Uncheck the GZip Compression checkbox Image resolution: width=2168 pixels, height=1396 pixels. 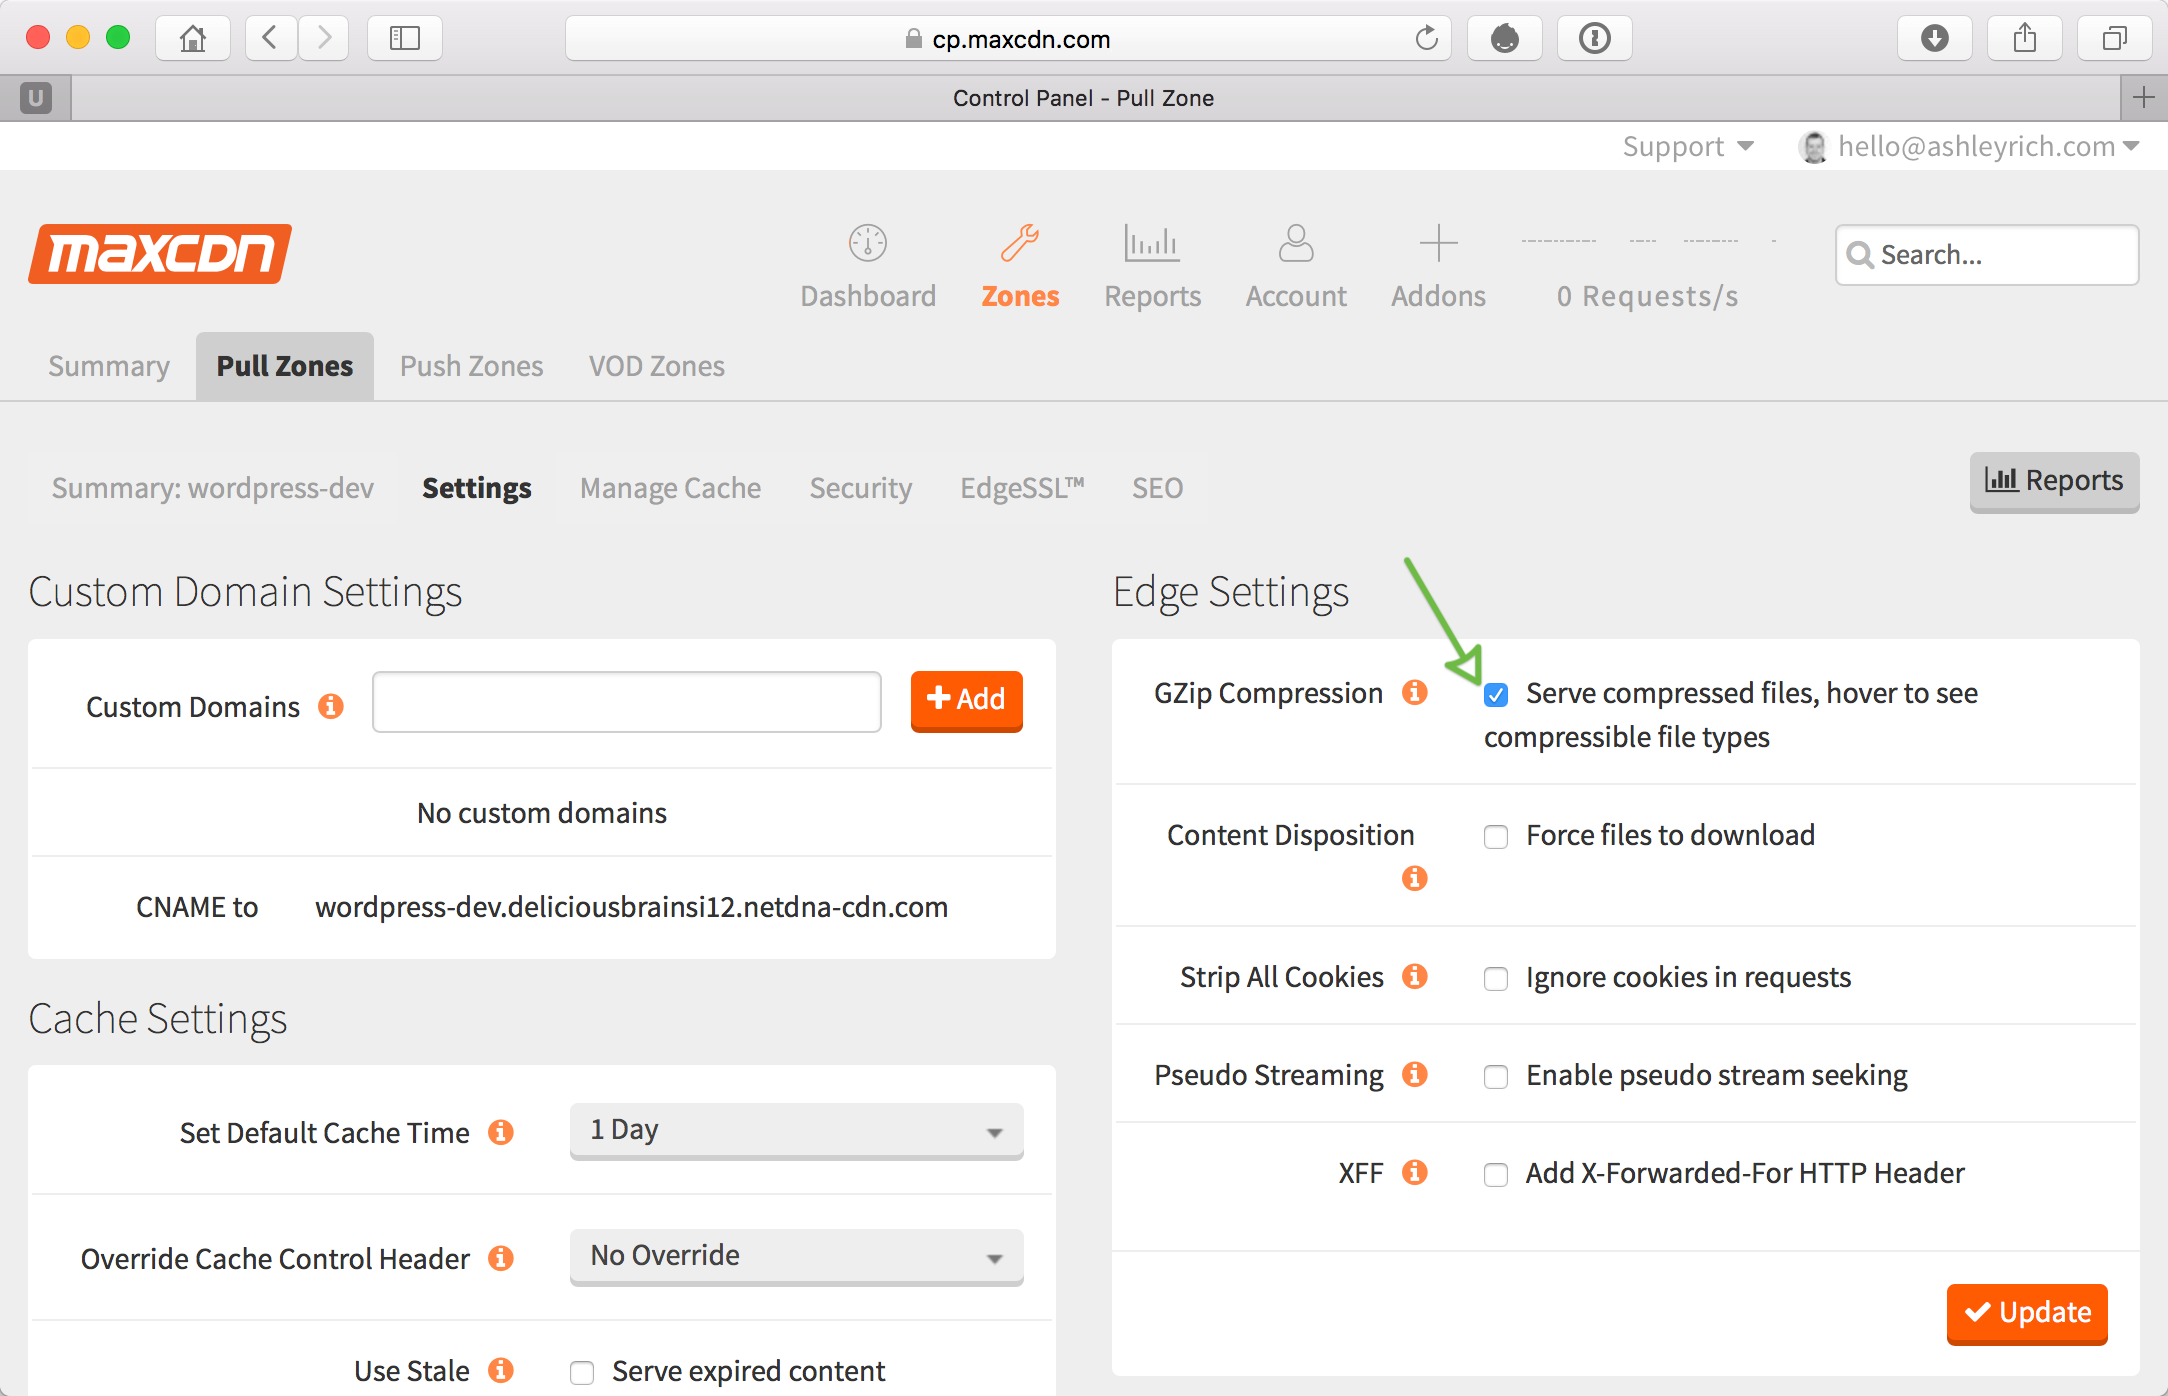point(1496,694)
